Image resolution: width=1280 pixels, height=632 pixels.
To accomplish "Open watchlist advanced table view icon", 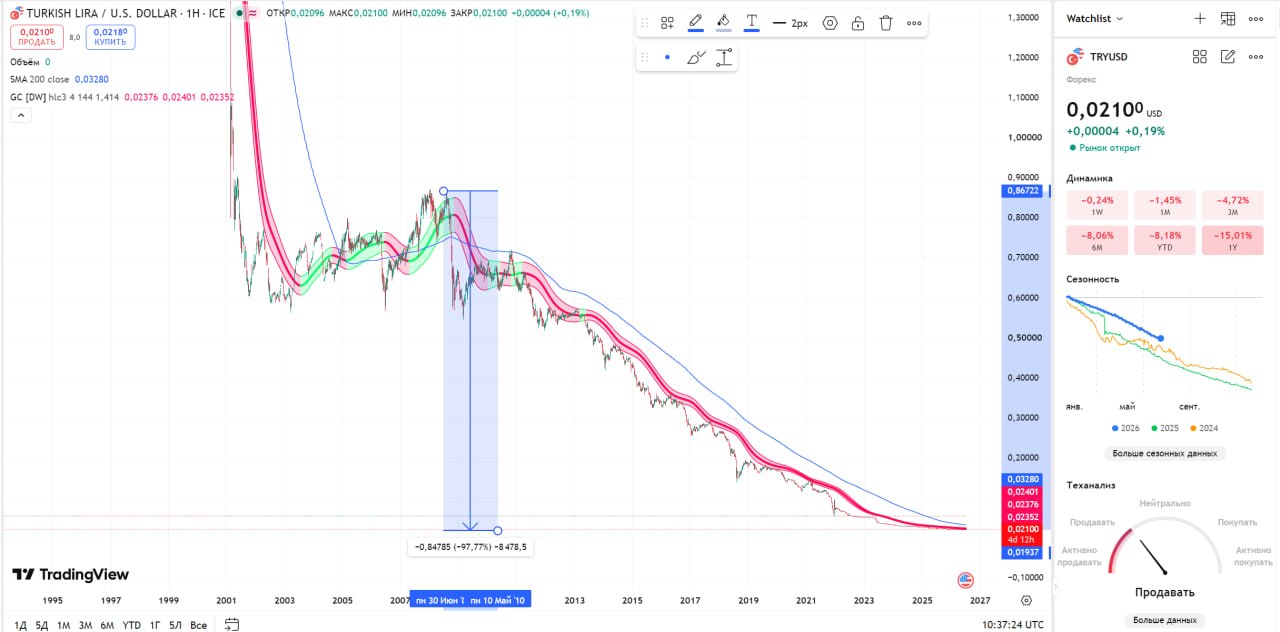I will coord(1228,18).
